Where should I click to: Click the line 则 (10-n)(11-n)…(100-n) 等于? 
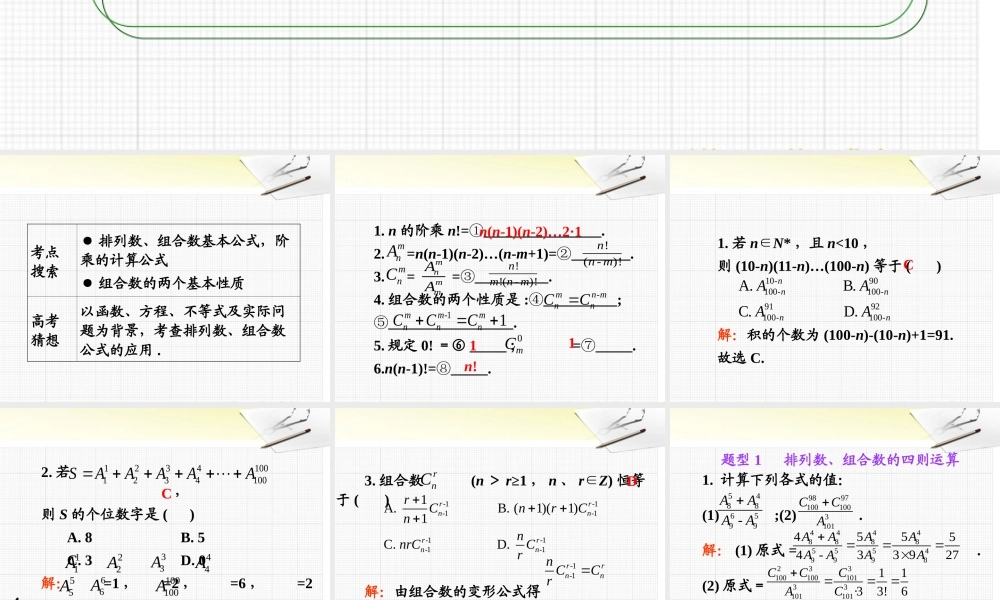[829, 266]
